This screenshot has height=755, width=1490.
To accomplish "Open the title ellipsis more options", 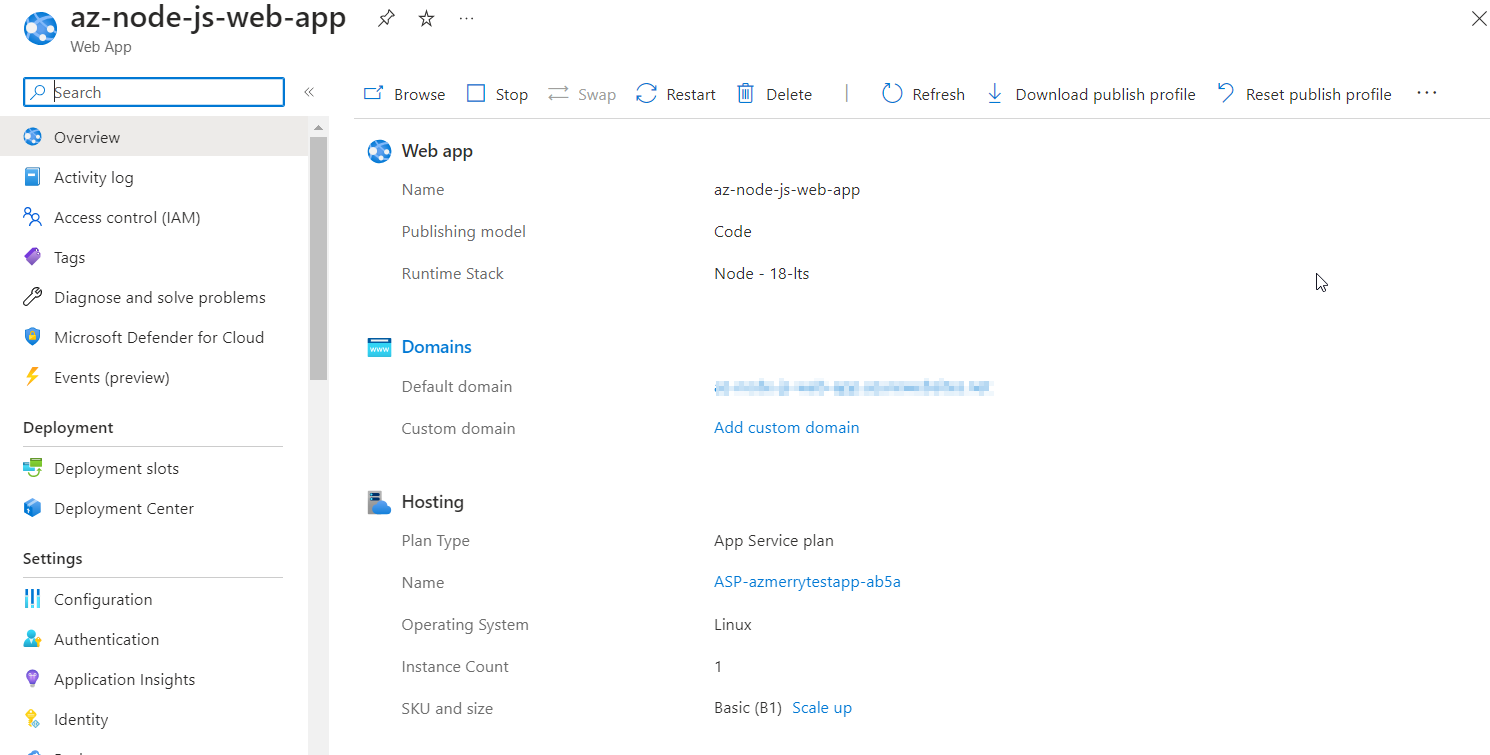I will click(467, 18).
